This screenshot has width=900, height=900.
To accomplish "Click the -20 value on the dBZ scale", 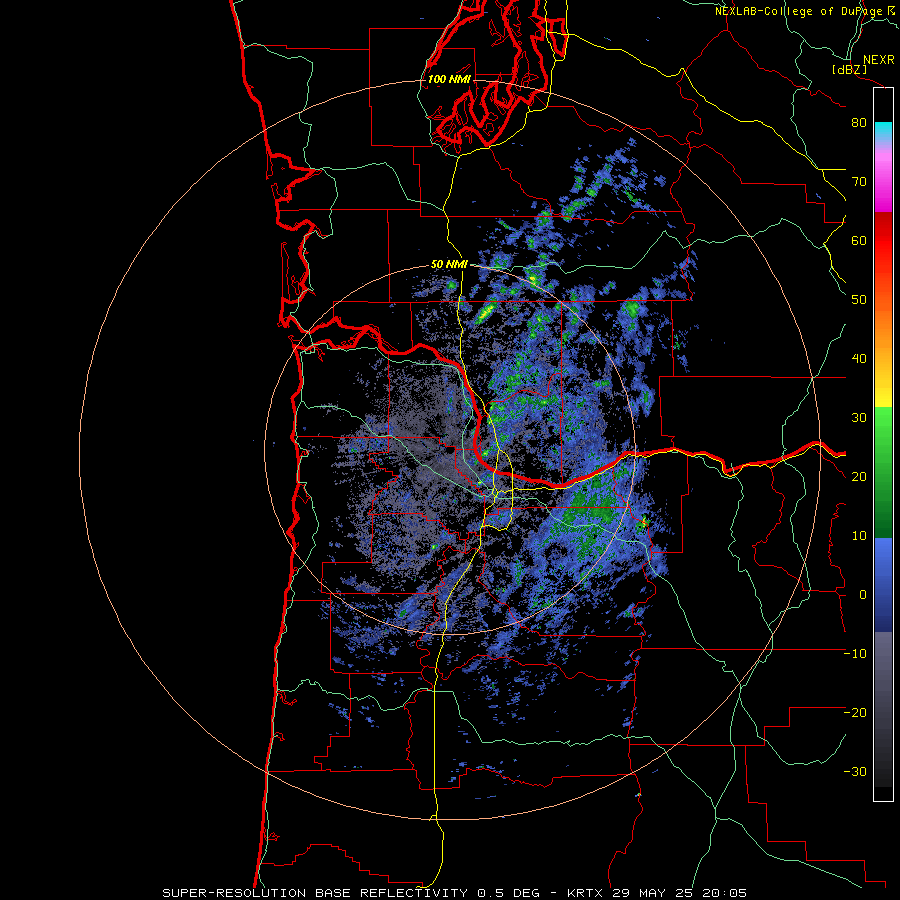I will [855, 712].
